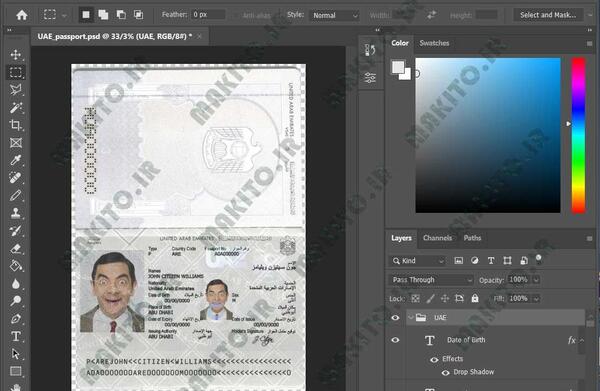Select the Pen tool
The height and width of the screenshot is (391, 600).
click(x=16, y=319)
